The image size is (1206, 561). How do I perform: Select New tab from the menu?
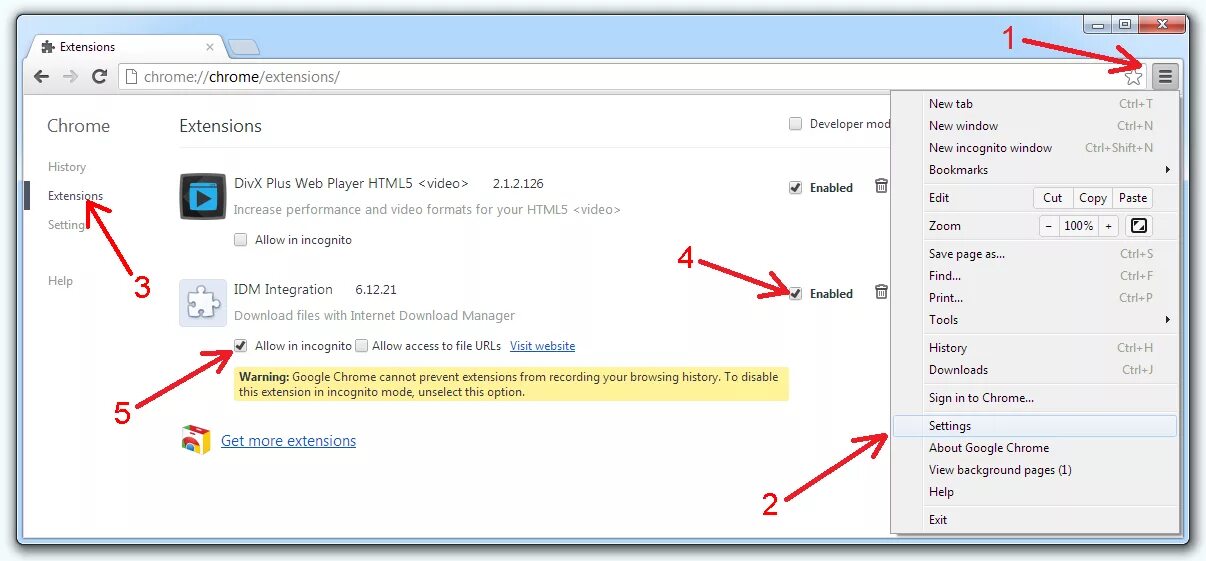point(1035,104)
